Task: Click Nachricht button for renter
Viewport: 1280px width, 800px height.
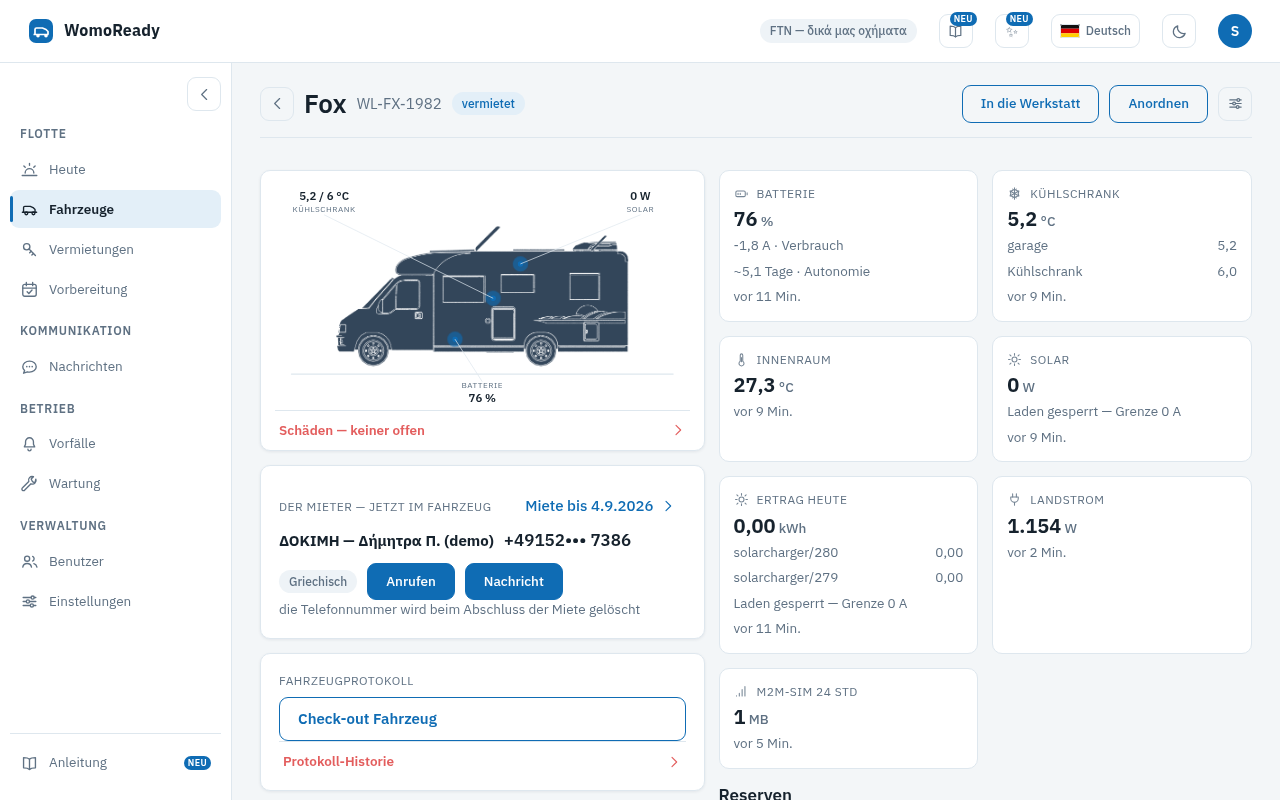Action: coord(514,581)
